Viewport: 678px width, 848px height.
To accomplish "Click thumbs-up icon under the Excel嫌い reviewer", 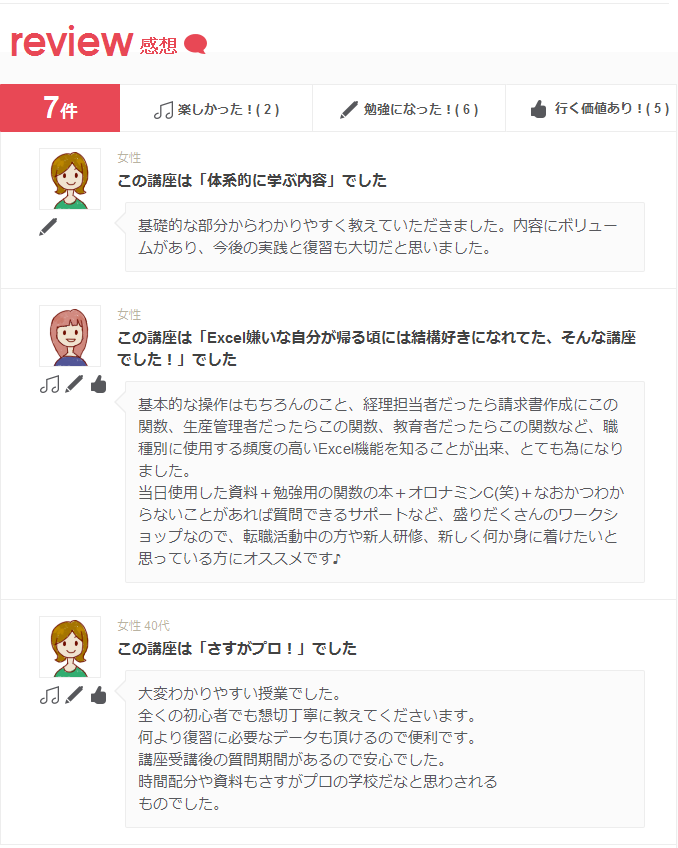I will pos(98,385).
